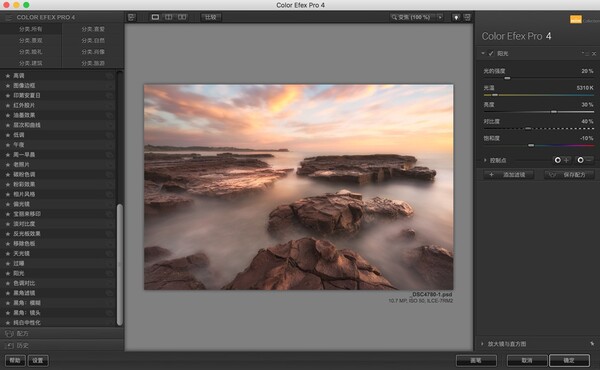Expand the 放大镜与直方图 panel
This screenshot has width=600, height=370.
pos(482,344)
